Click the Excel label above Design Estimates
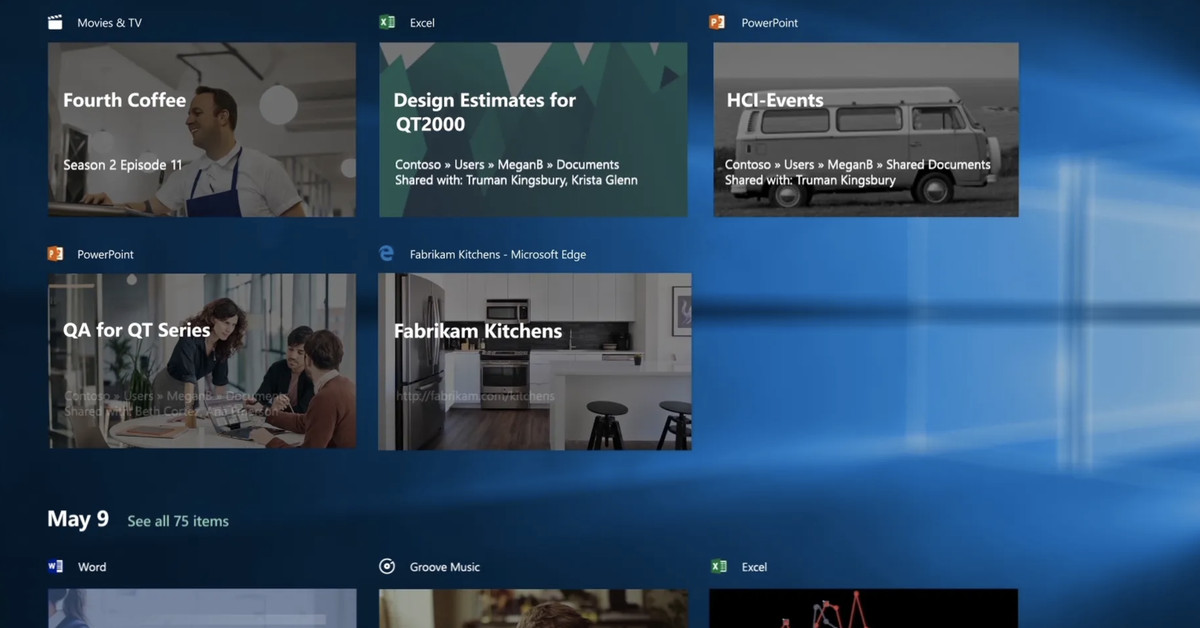 422,23
